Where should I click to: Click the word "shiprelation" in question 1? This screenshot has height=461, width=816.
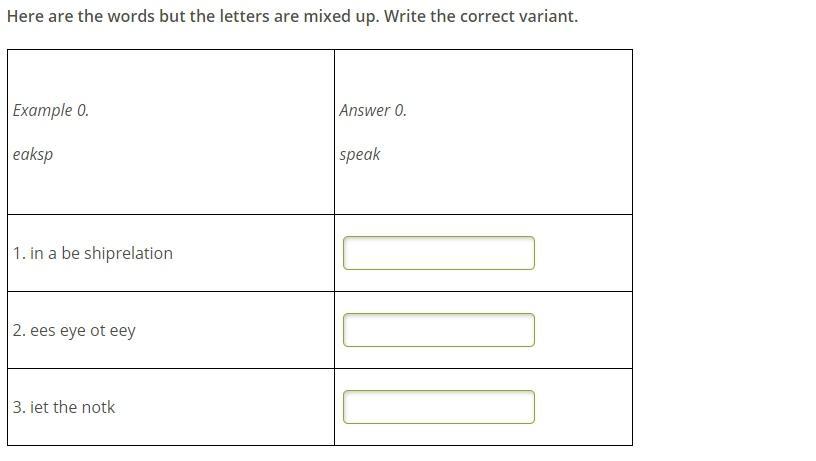point(128,253)
